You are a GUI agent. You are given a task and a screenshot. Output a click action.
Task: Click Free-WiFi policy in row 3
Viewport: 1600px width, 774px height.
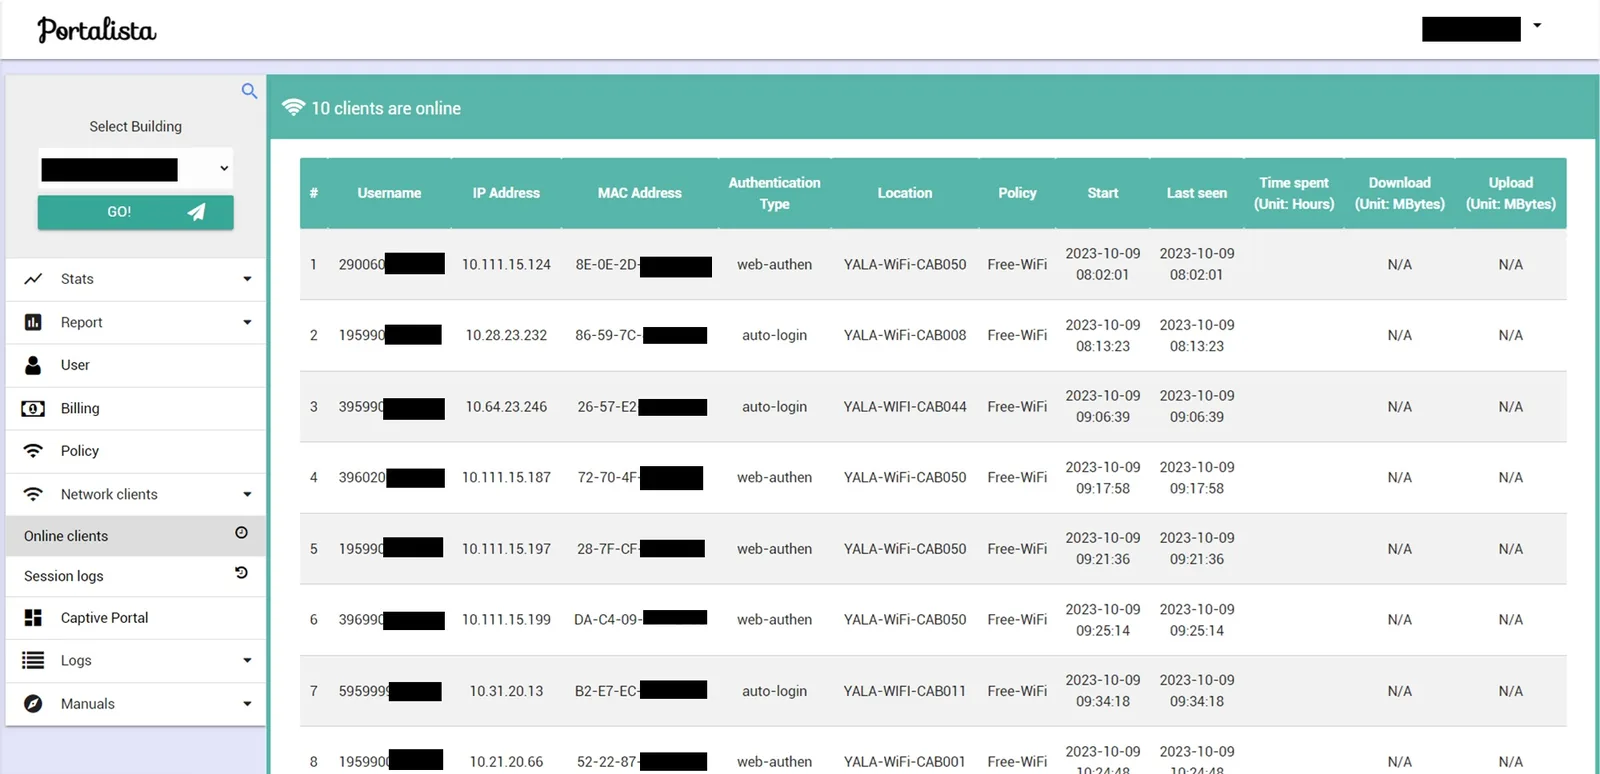(x=1017, y=407)
